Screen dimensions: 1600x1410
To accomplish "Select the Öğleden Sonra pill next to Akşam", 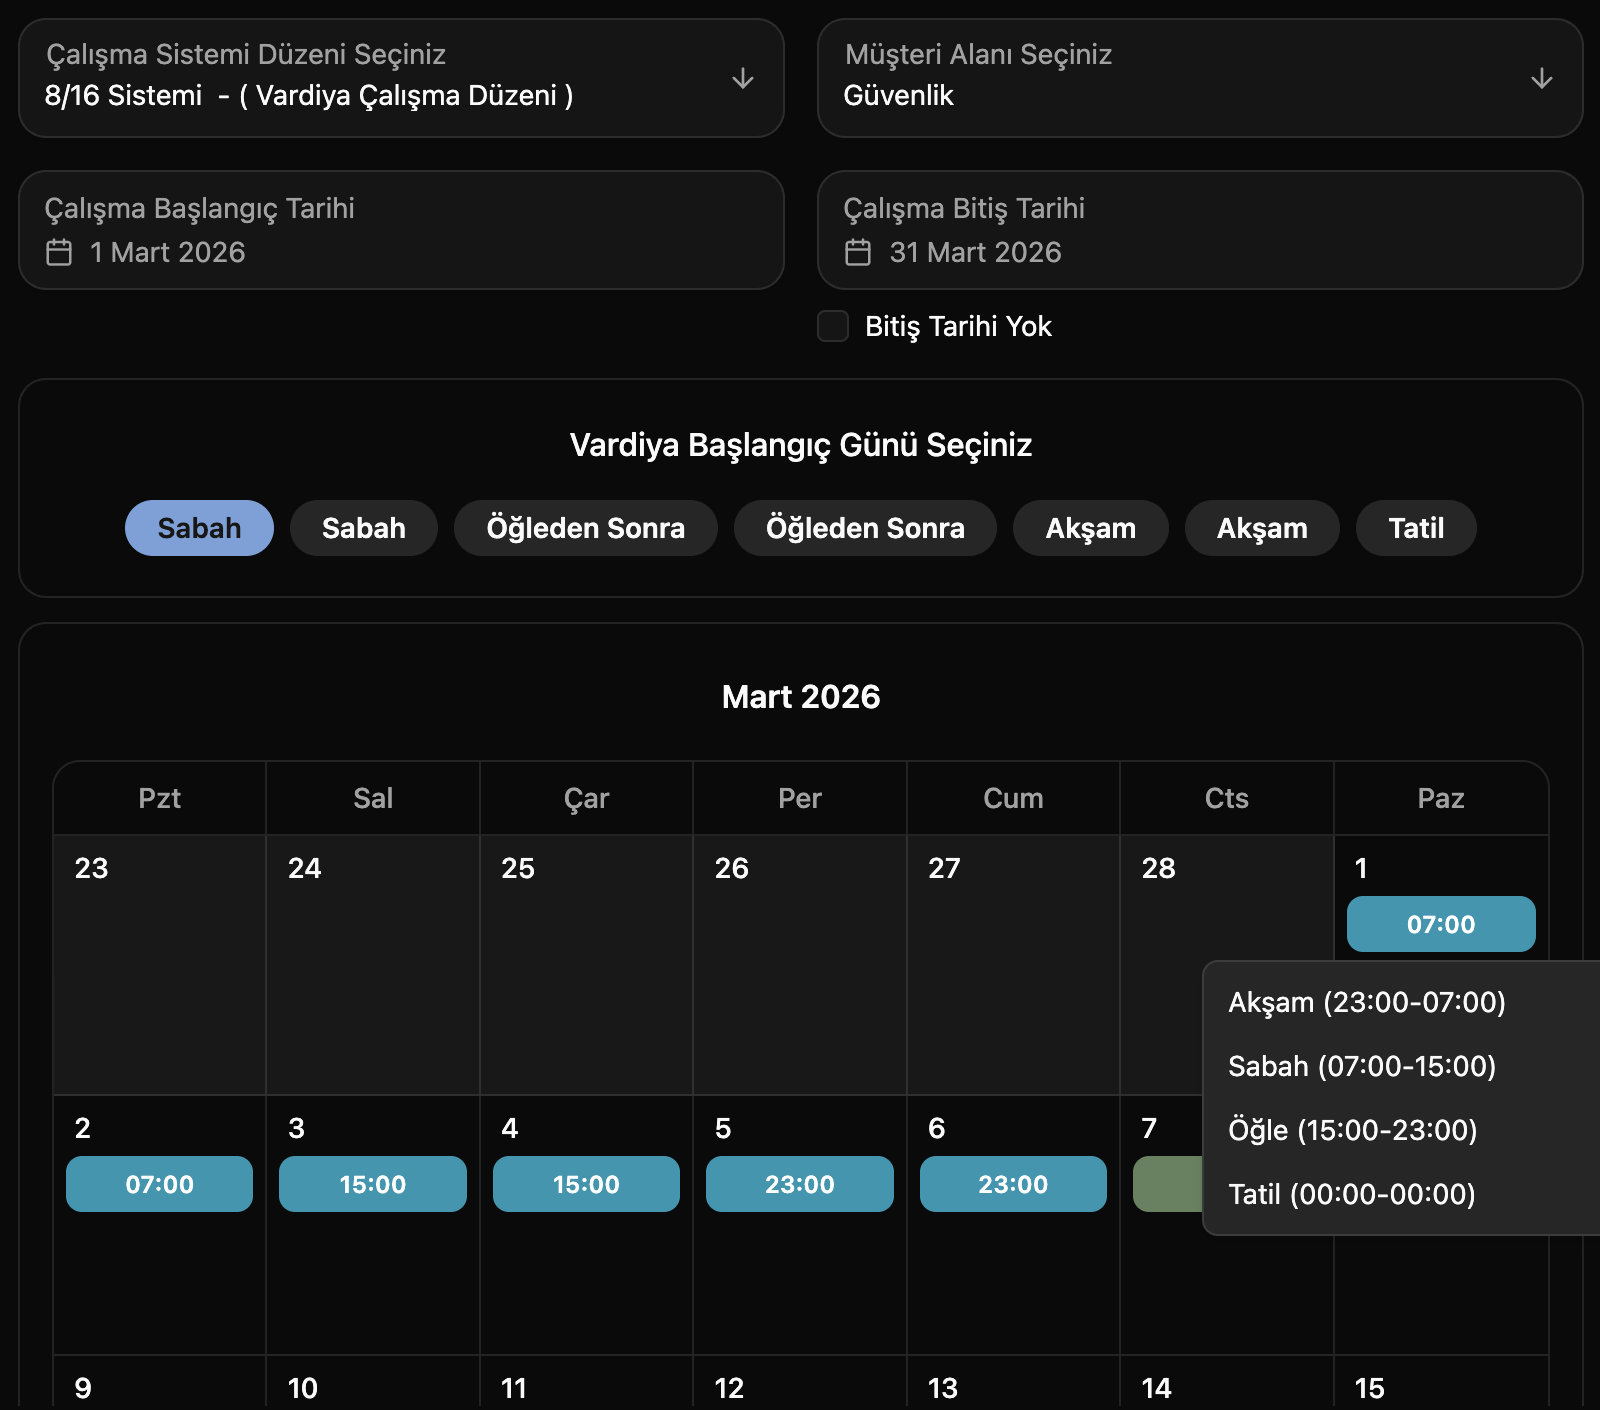I will 865,528.
